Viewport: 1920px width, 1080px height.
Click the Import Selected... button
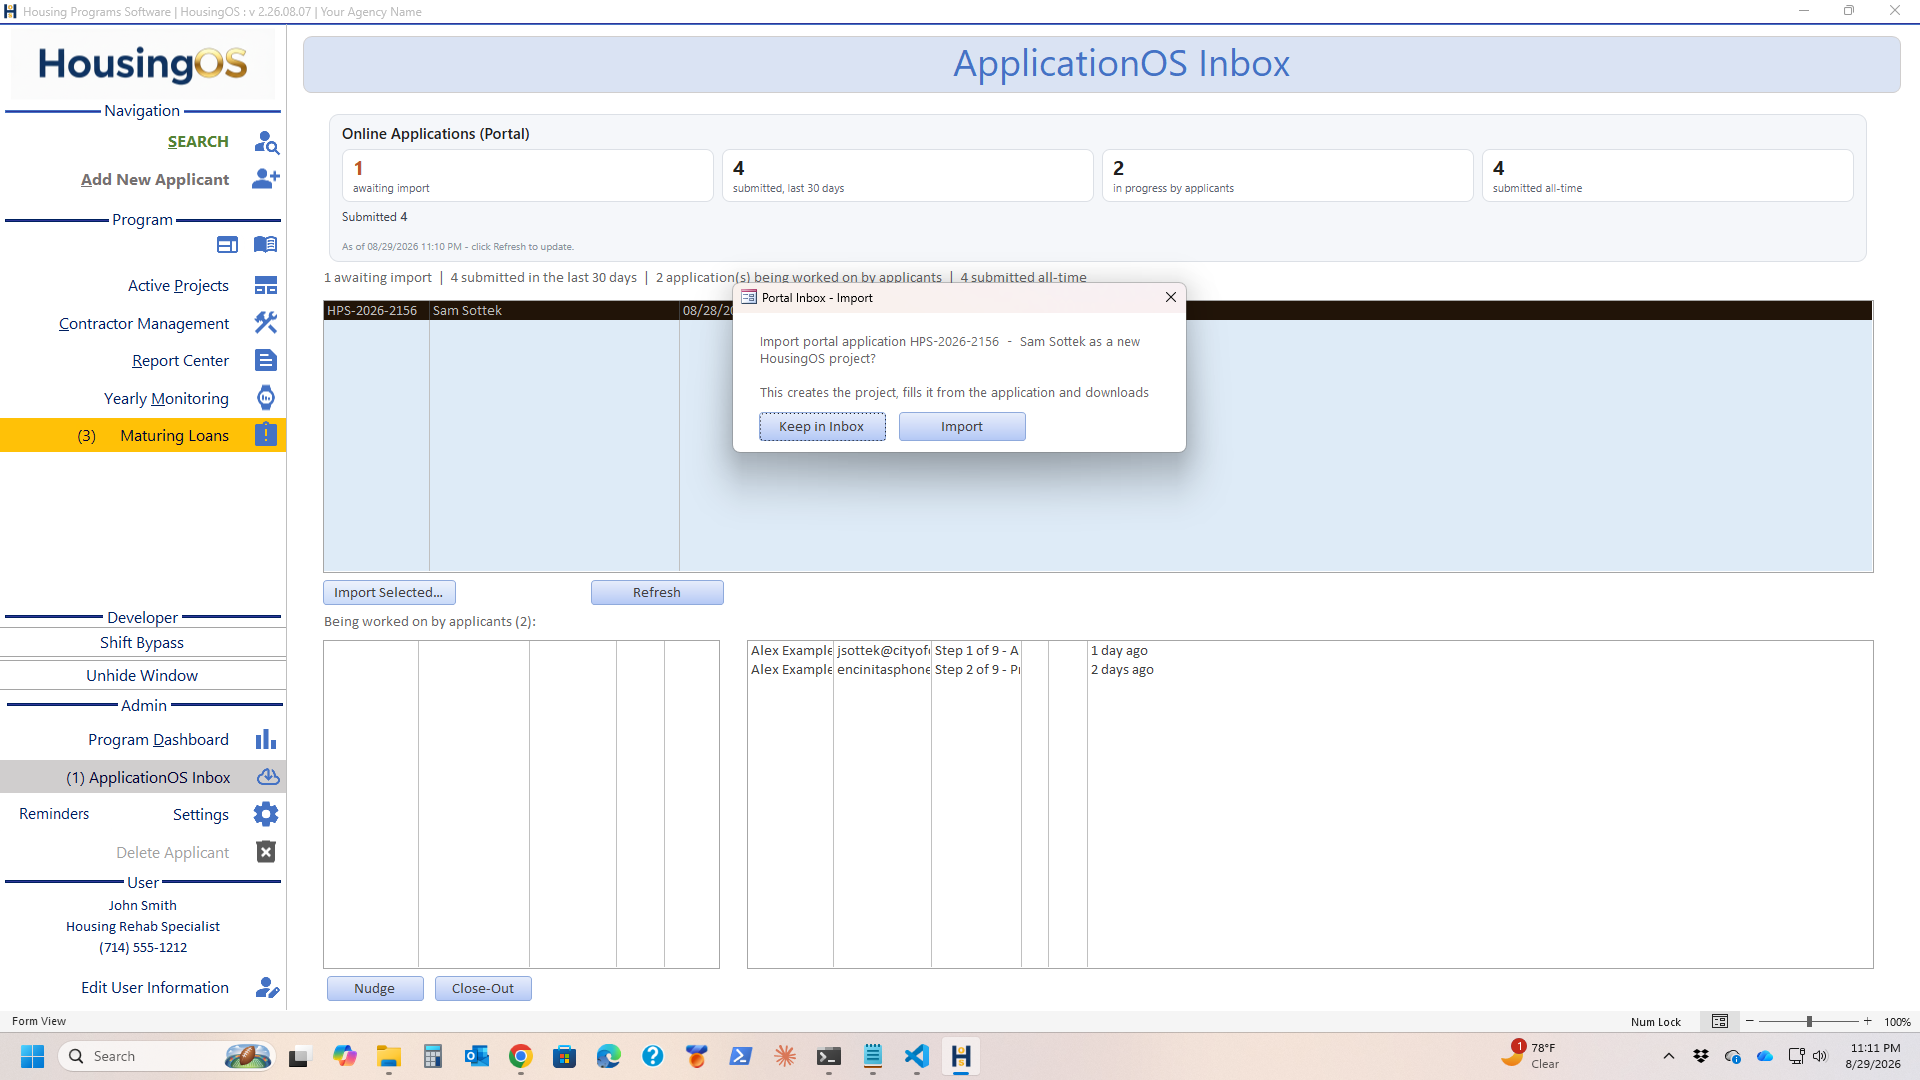point(389,593)
